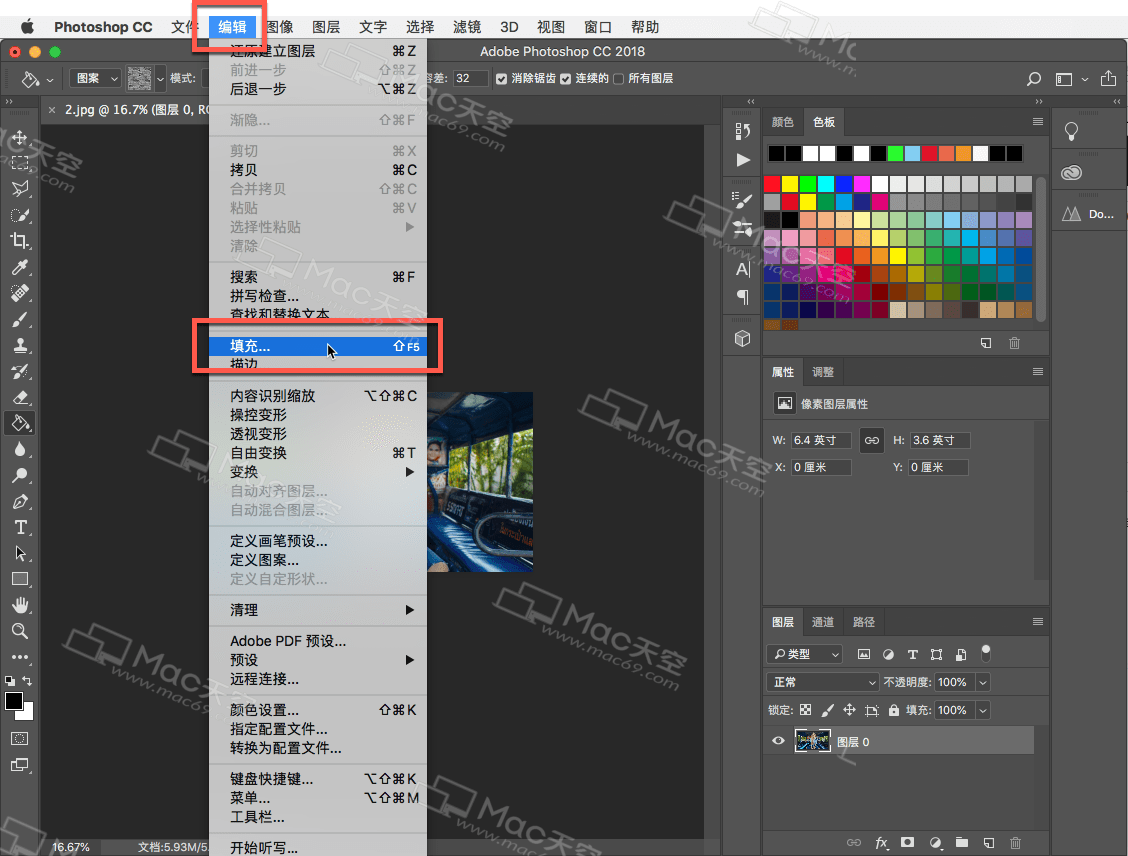
Task: Open the pattern picker dropdown arrow
Action: (160, 78)
